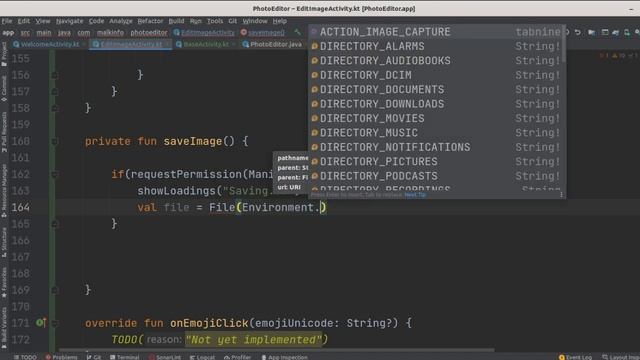Screen dimensions: 640x360
Task: Open the Refactor menu
Action: pyautogui.click(x=150, y=21)
